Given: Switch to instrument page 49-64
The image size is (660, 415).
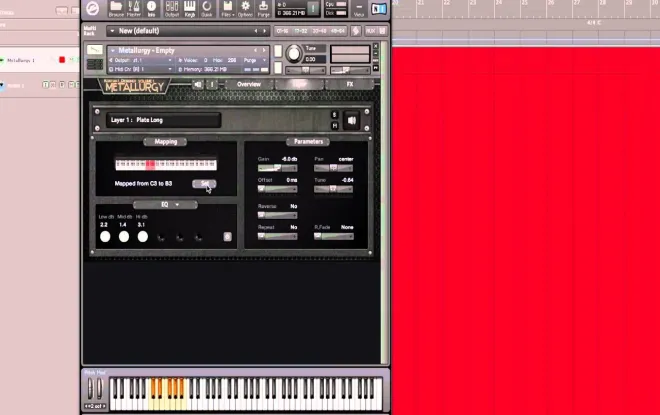Looking at the screenshot, I should 338,31.
